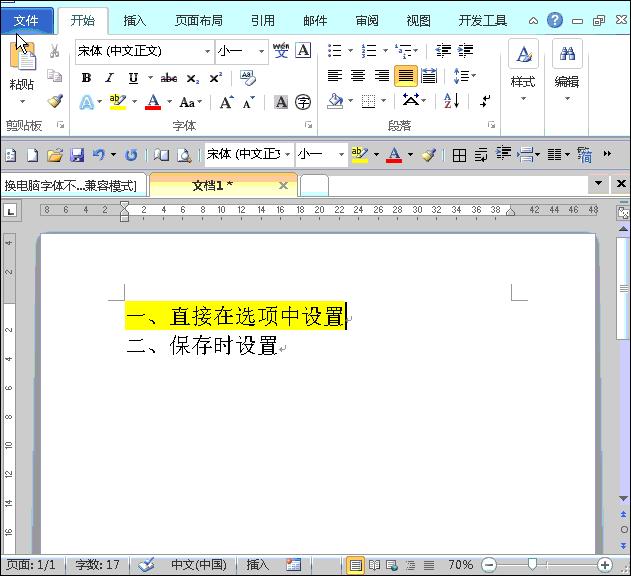The width and height of the screenshot is (631, 576).
Task: Click the Sort A-Z icon
Action: point(452,101)
